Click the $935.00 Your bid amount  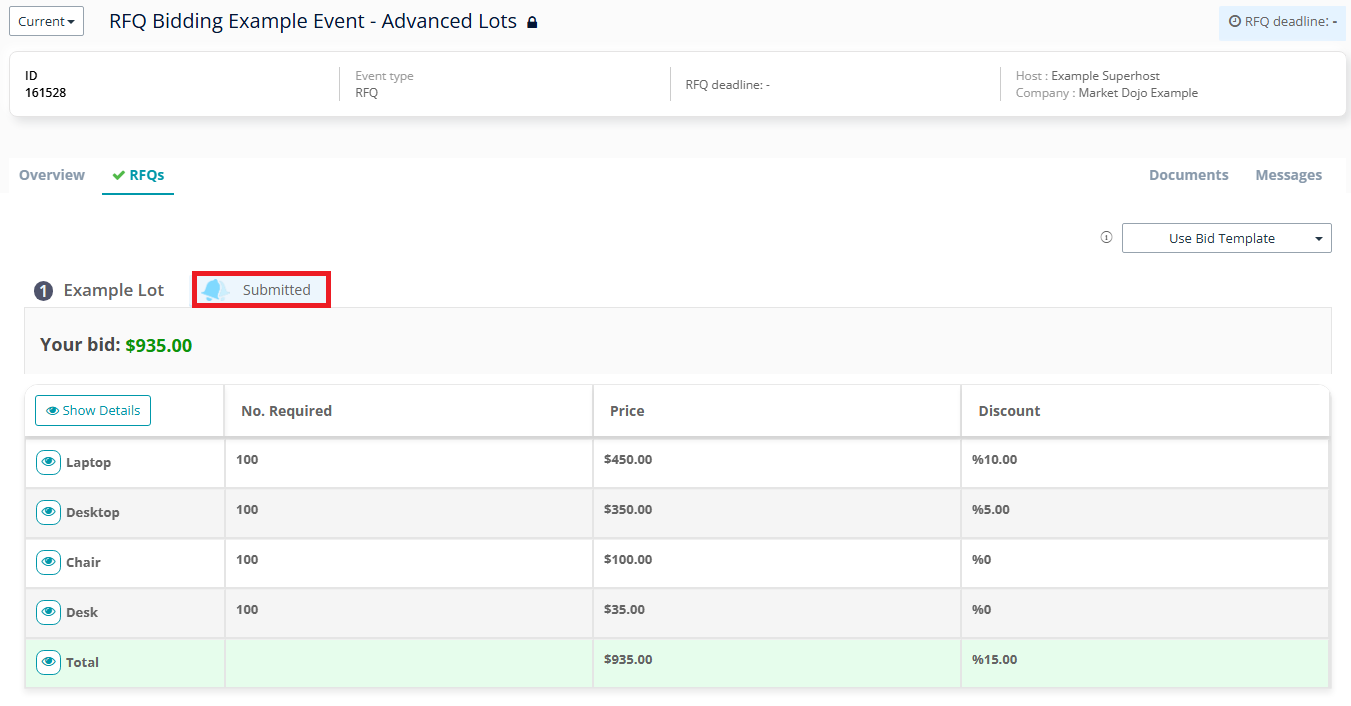[x=159, y=345]
